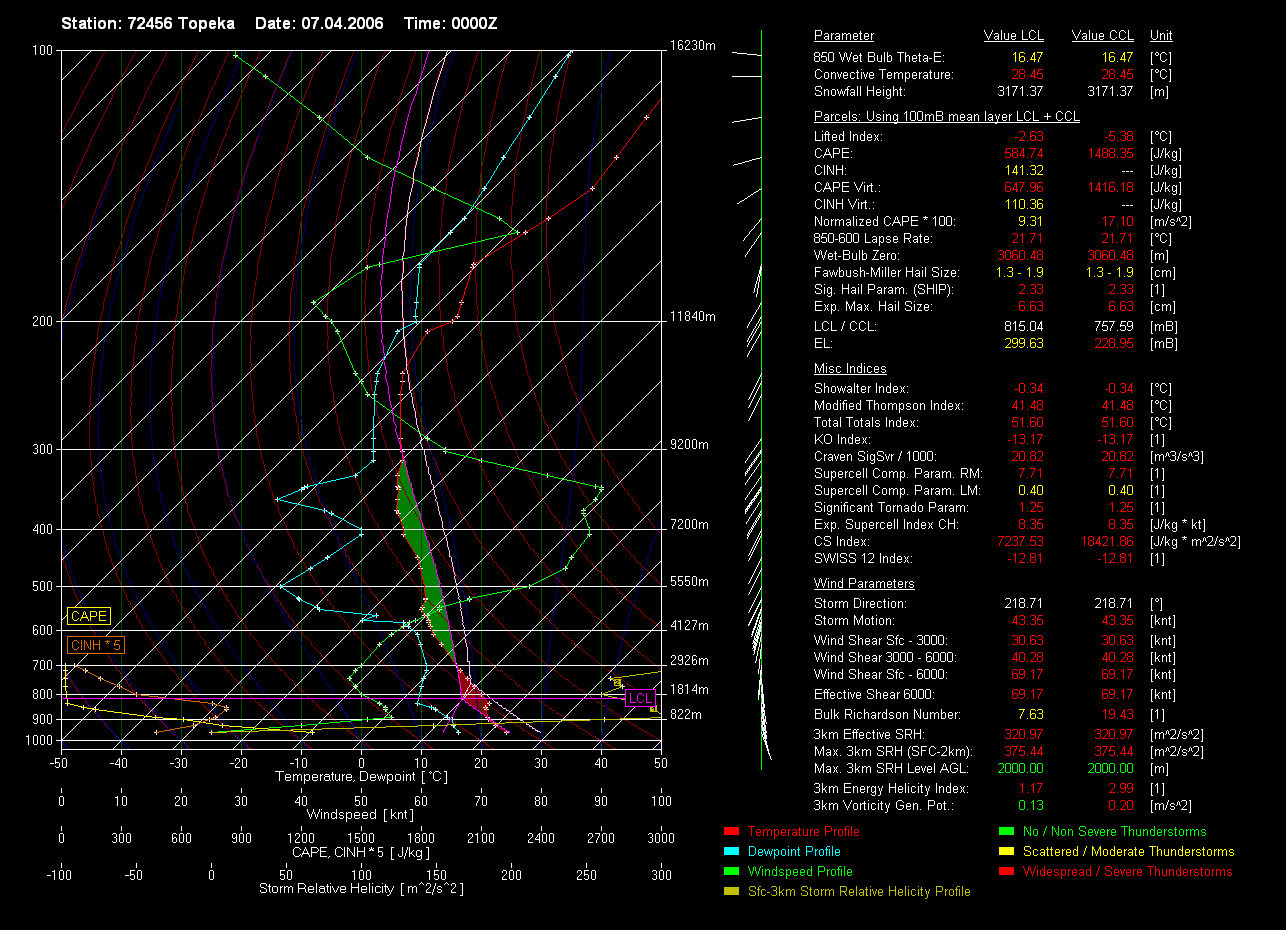Open the Wind Parameters section heading
The image size is (1286, 930).
click(x=863, y=584)
